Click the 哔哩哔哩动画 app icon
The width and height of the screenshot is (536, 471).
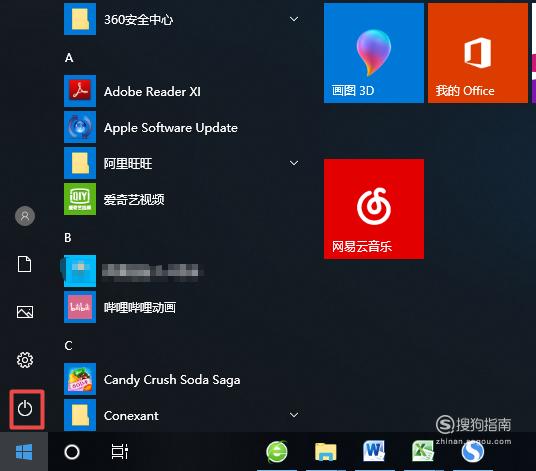pyautogui.click(x=80, y=307)
